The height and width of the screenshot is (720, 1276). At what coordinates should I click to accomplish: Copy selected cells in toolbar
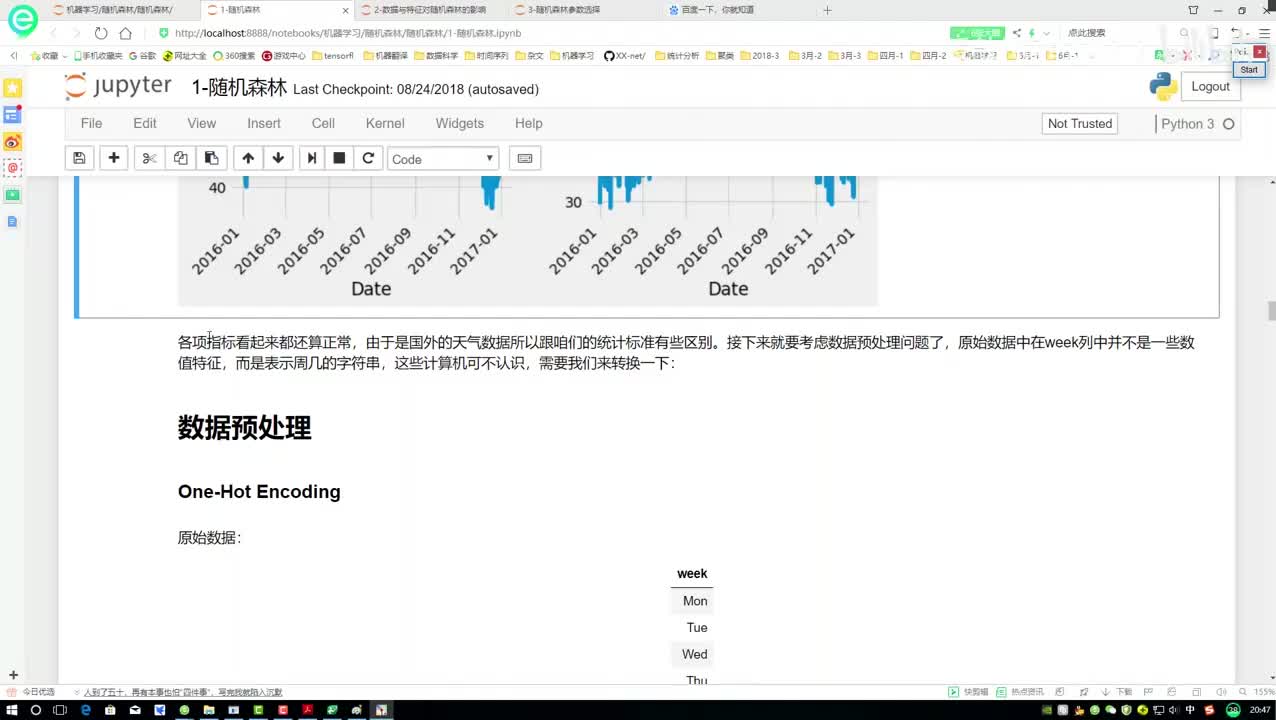180,158
